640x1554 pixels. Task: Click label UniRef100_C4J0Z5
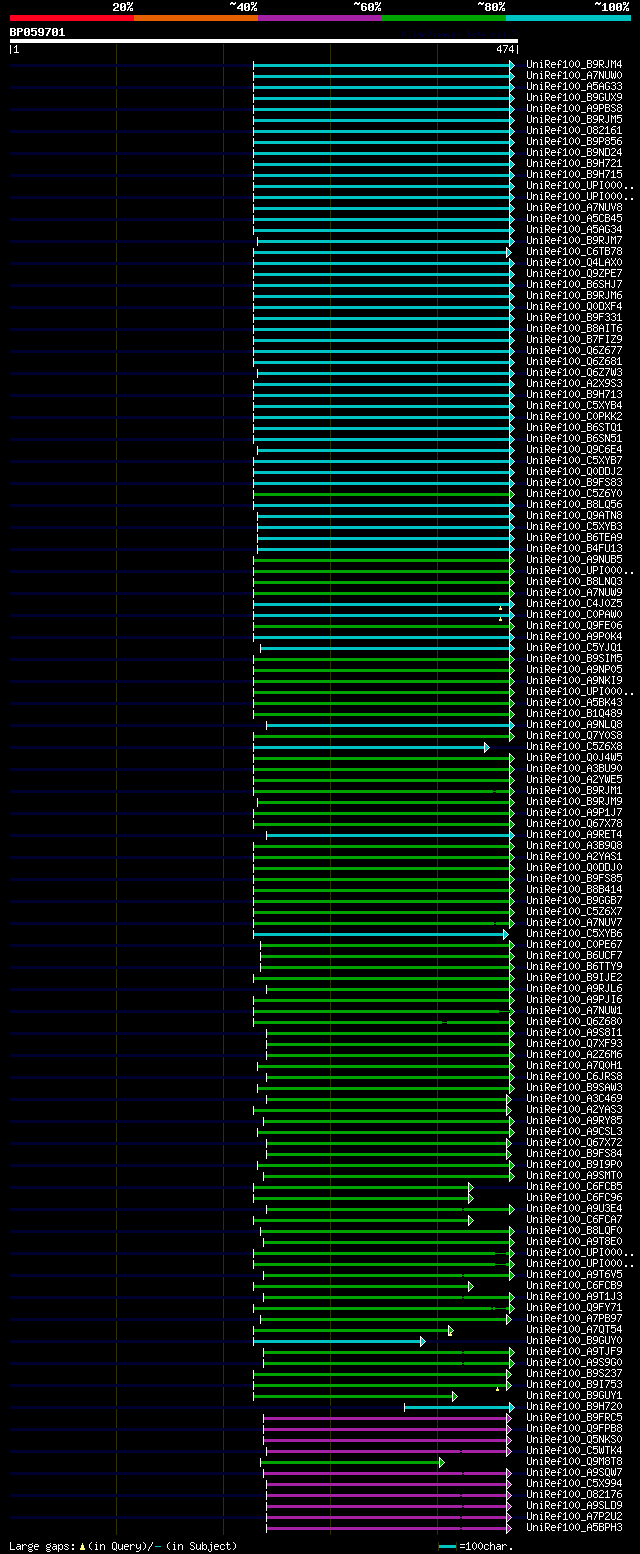(x=574, y=604)
